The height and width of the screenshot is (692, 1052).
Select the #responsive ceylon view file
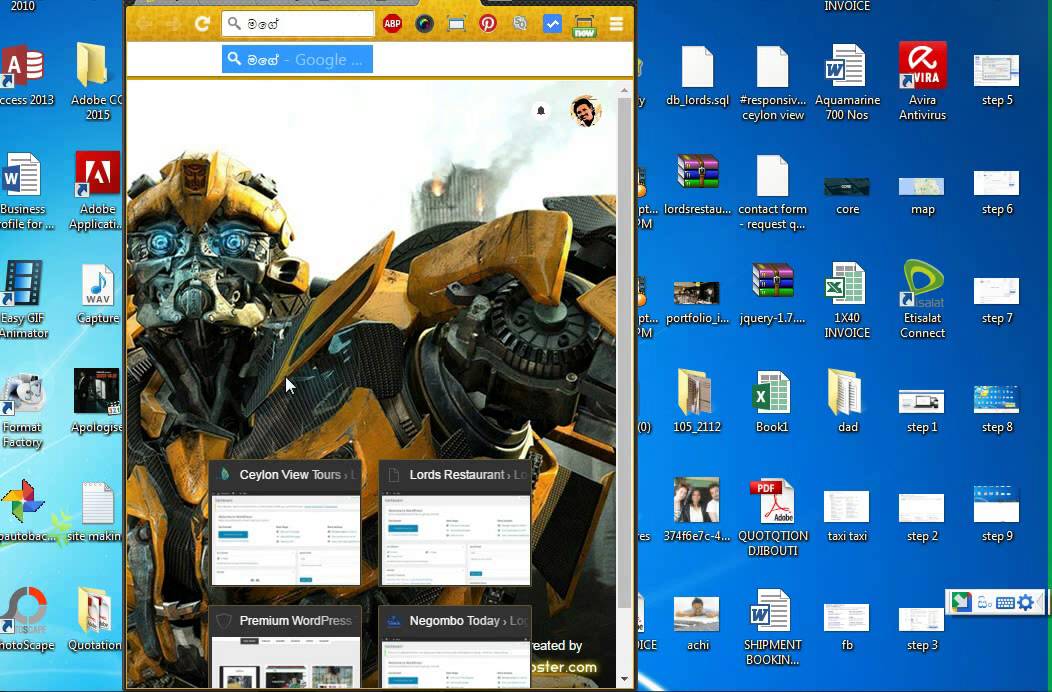[773, 83]
